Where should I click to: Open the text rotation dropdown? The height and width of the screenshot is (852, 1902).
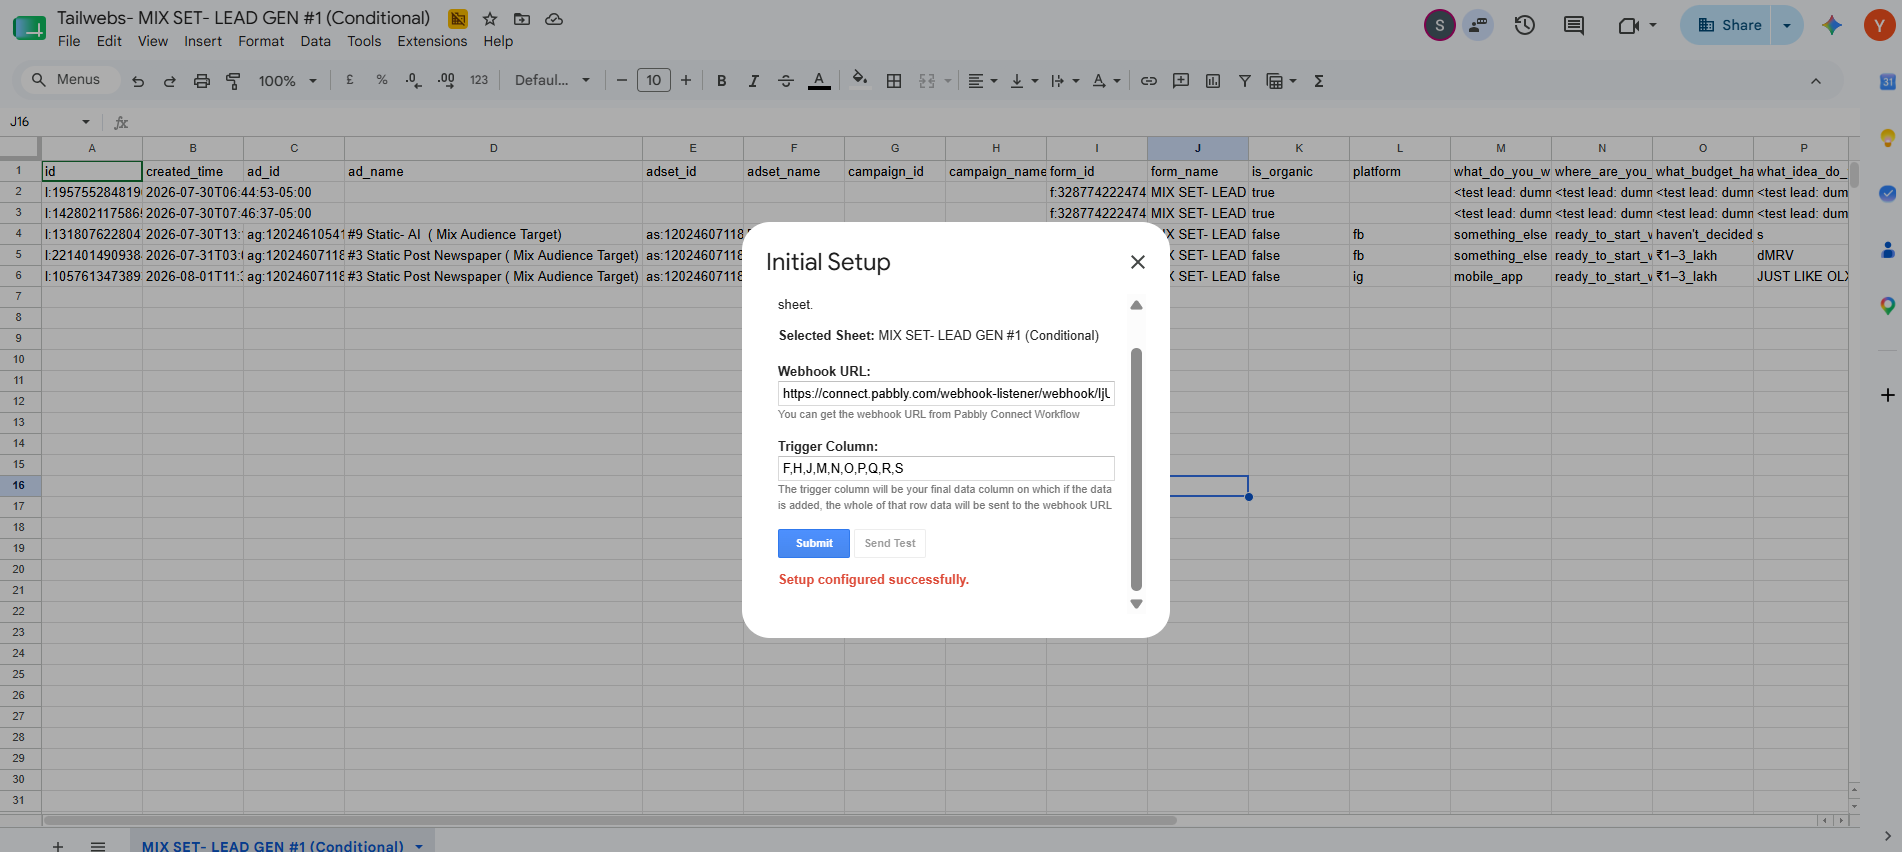1106,81
